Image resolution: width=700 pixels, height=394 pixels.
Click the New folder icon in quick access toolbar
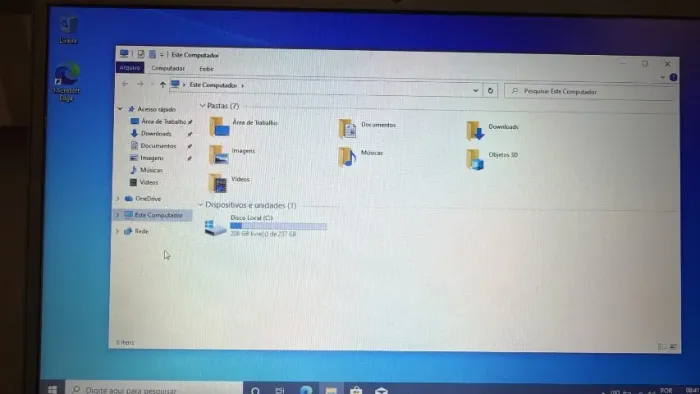(x=152, y=54)
